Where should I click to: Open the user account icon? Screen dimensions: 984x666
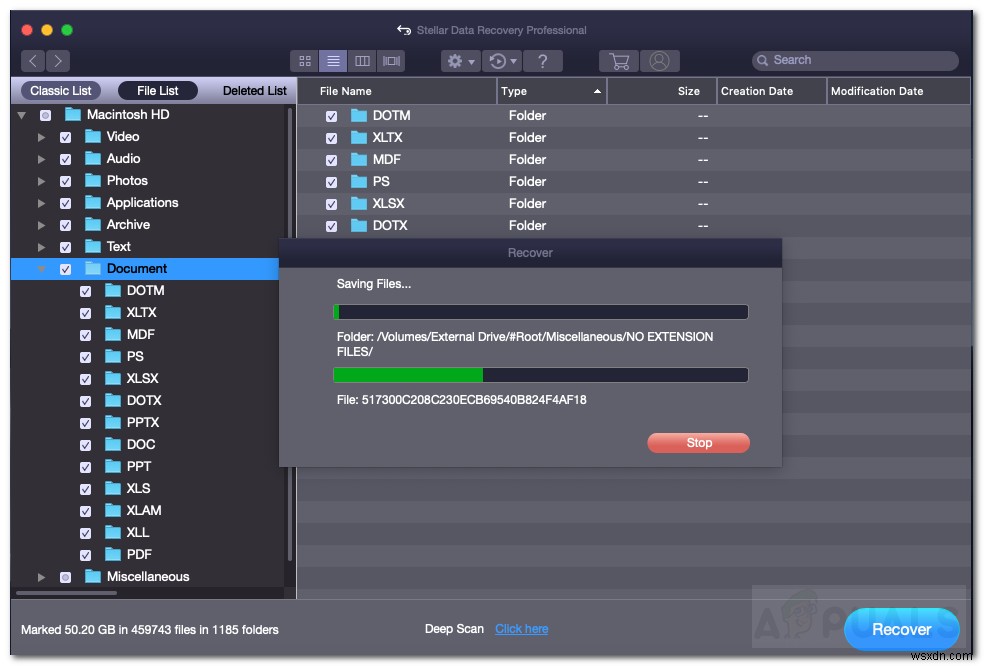click(659, 61)
